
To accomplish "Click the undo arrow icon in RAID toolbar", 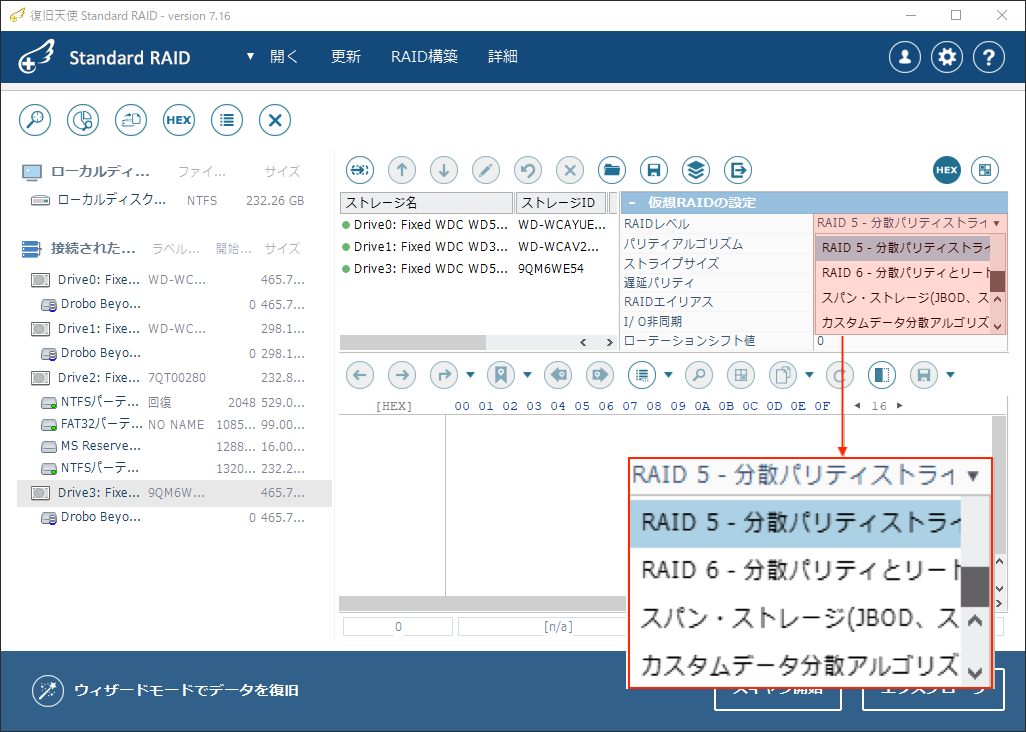I will point(528,170).
